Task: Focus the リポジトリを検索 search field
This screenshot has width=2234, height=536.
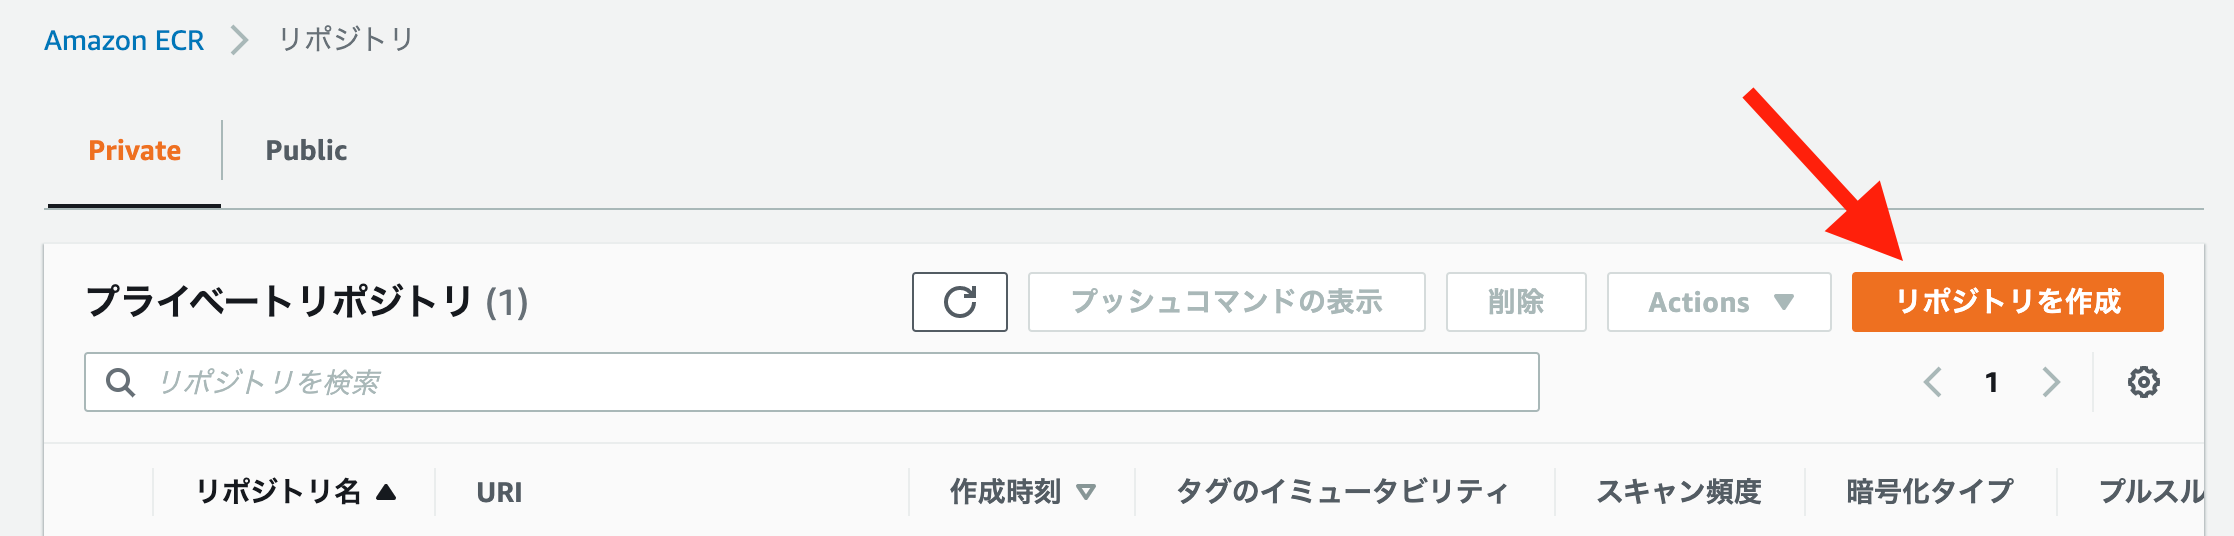Action: [811, 382]
